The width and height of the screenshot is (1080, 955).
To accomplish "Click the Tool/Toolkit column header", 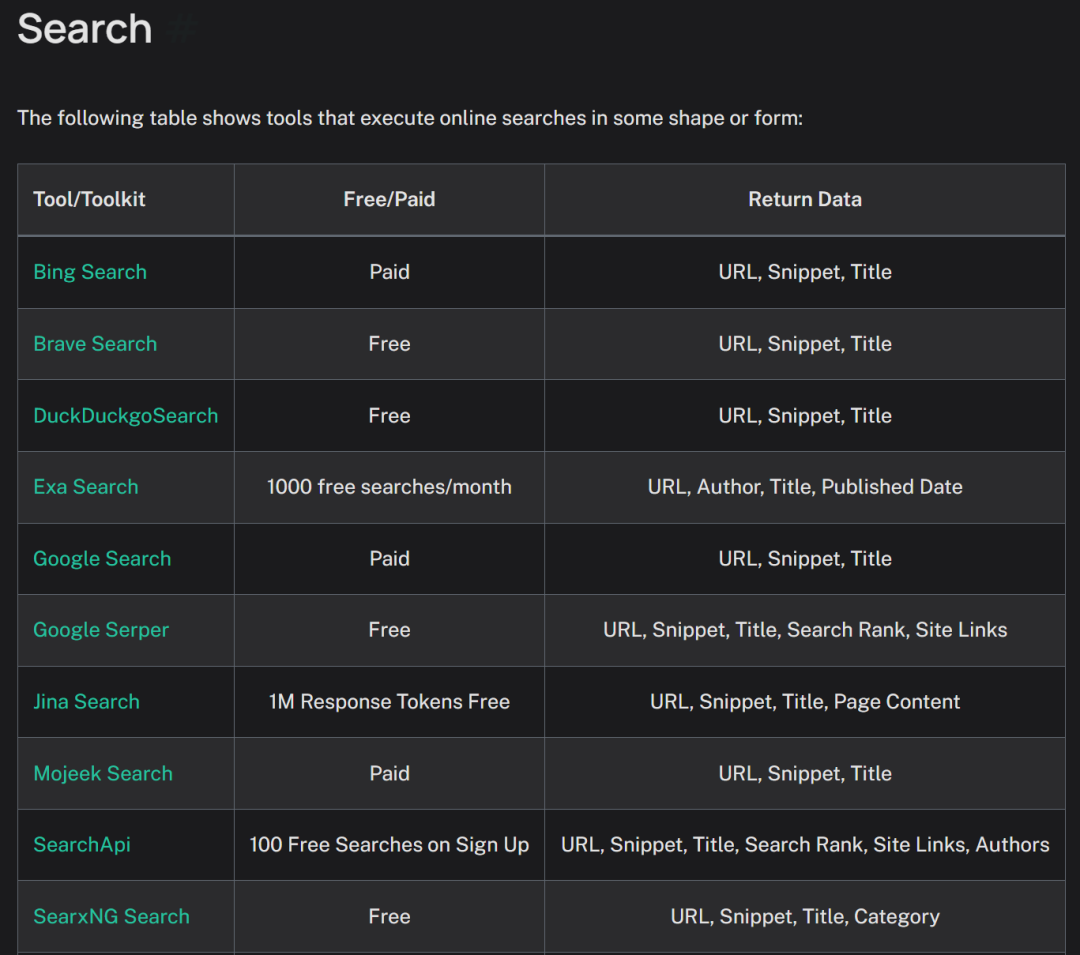I will pyautogui.click(x=89, y=200).
